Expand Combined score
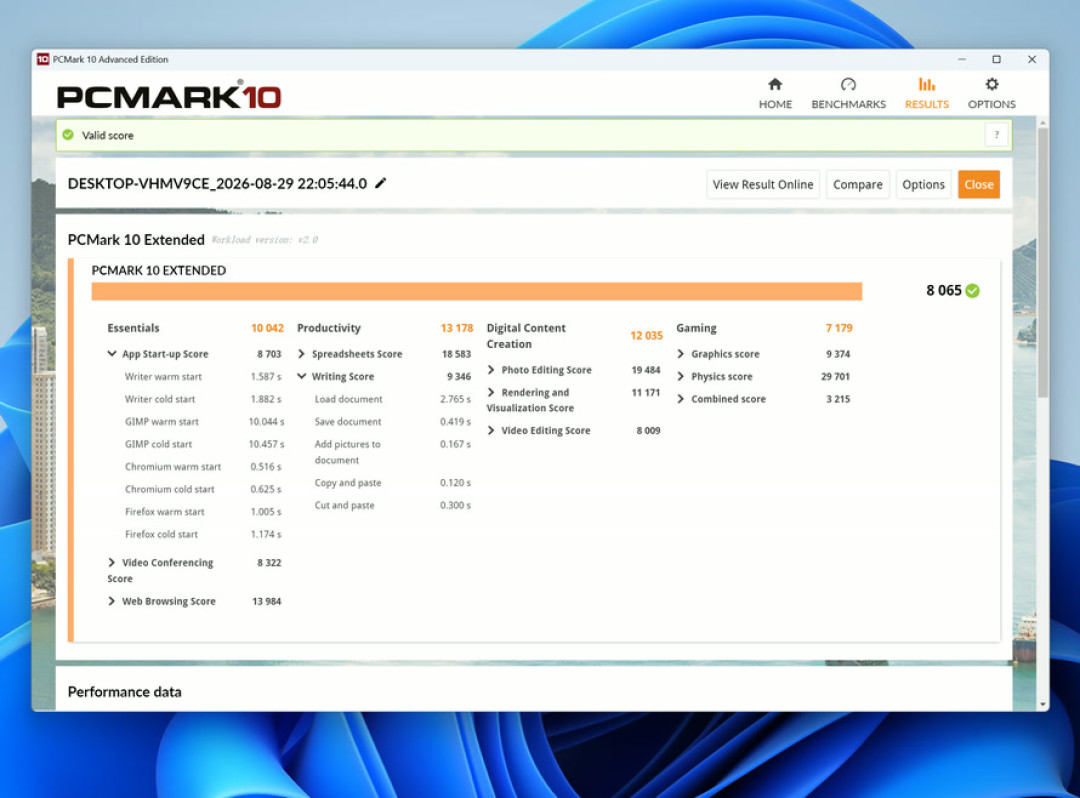Screen dimensions: 1080x798 (x=681, y=399)
